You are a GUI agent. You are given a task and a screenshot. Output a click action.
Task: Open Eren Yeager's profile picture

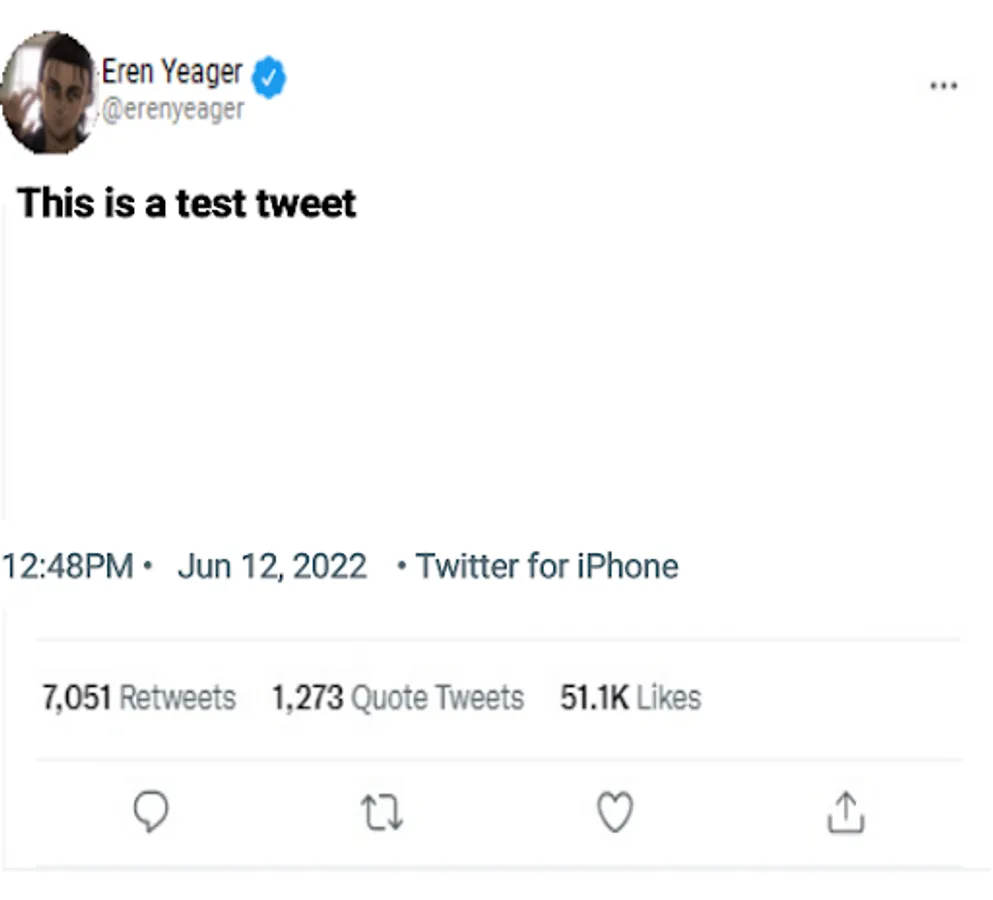48,92
